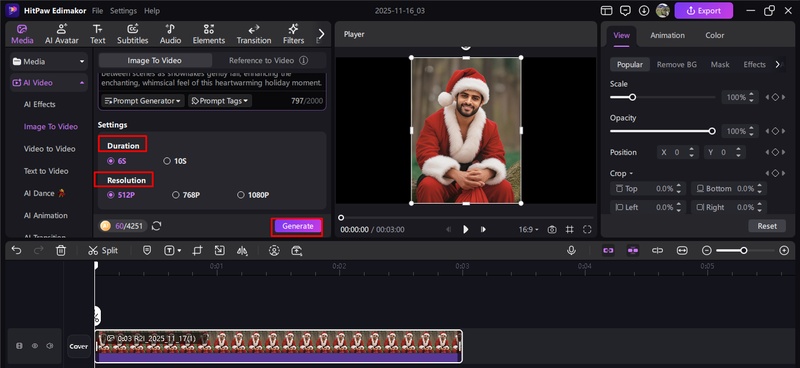Select the Mask sub-tab

pyautogui.click(x=720, y=64)
